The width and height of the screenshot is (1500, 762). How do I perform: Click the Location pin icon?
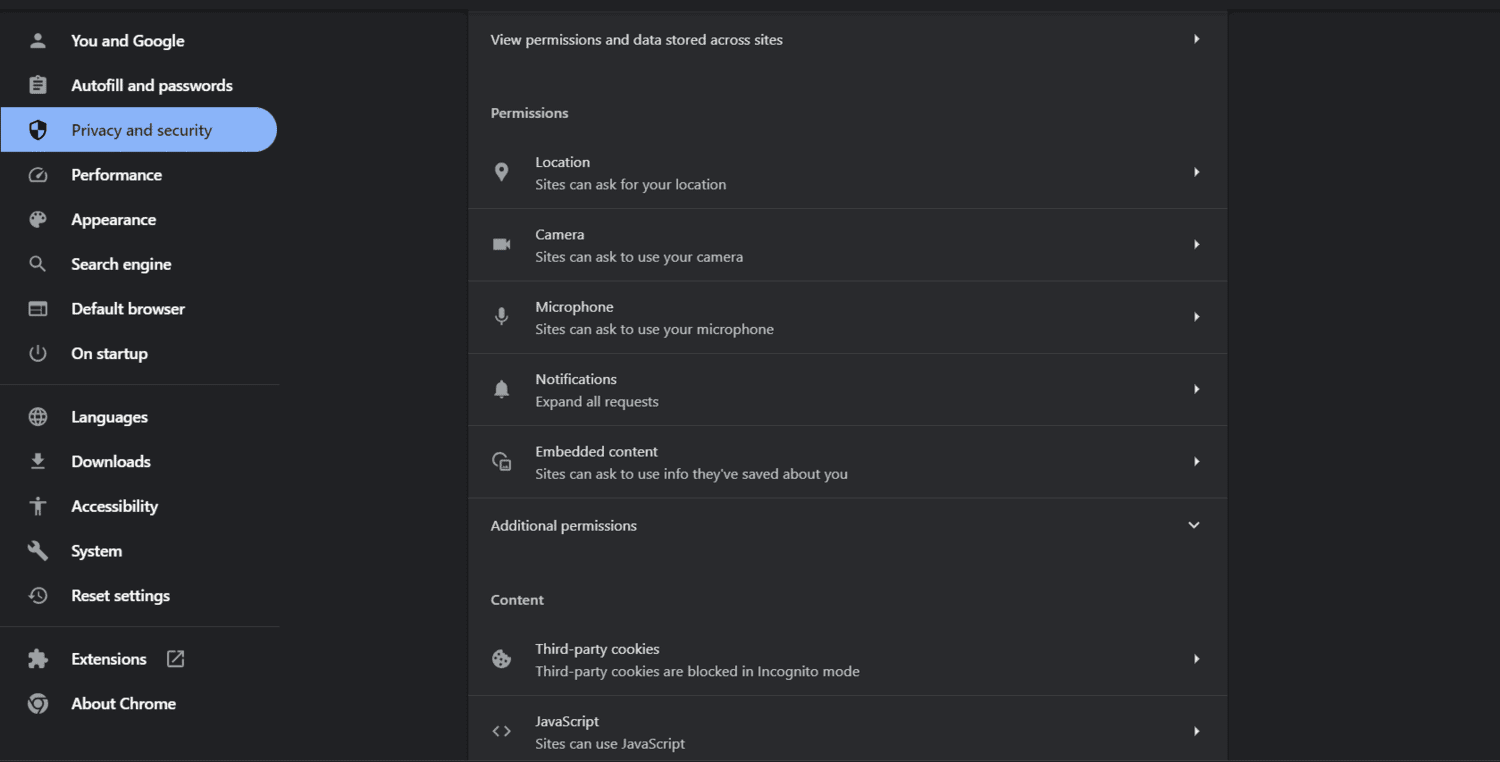point(502,172)
